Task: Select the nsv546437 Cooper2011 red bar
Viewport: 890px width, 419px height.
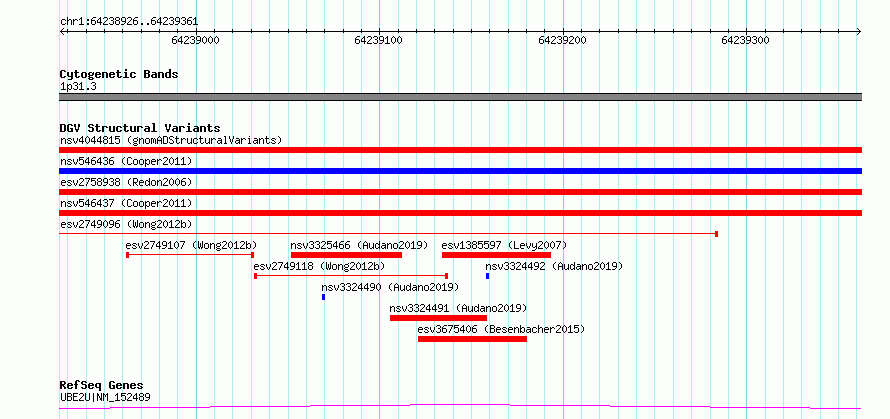Action: (460, 213)
